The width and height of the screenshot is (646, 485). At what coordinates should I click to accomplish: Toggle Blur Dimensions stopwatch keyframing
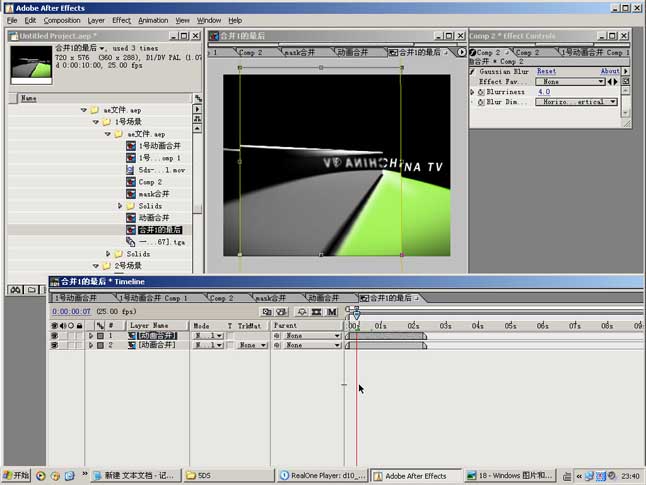(x=481, y=102)
